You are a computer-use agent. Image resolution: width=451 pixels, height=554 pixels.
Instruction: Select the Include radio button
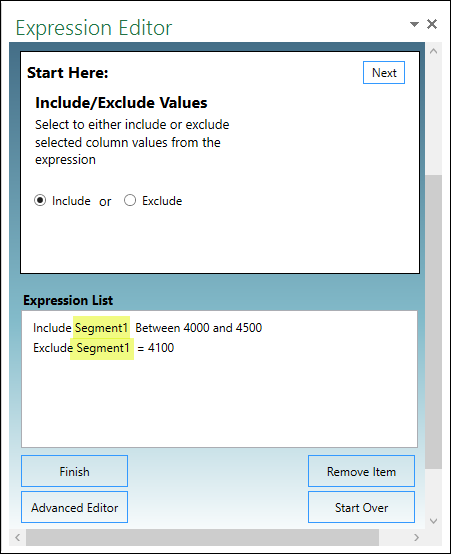coord(40,200)
